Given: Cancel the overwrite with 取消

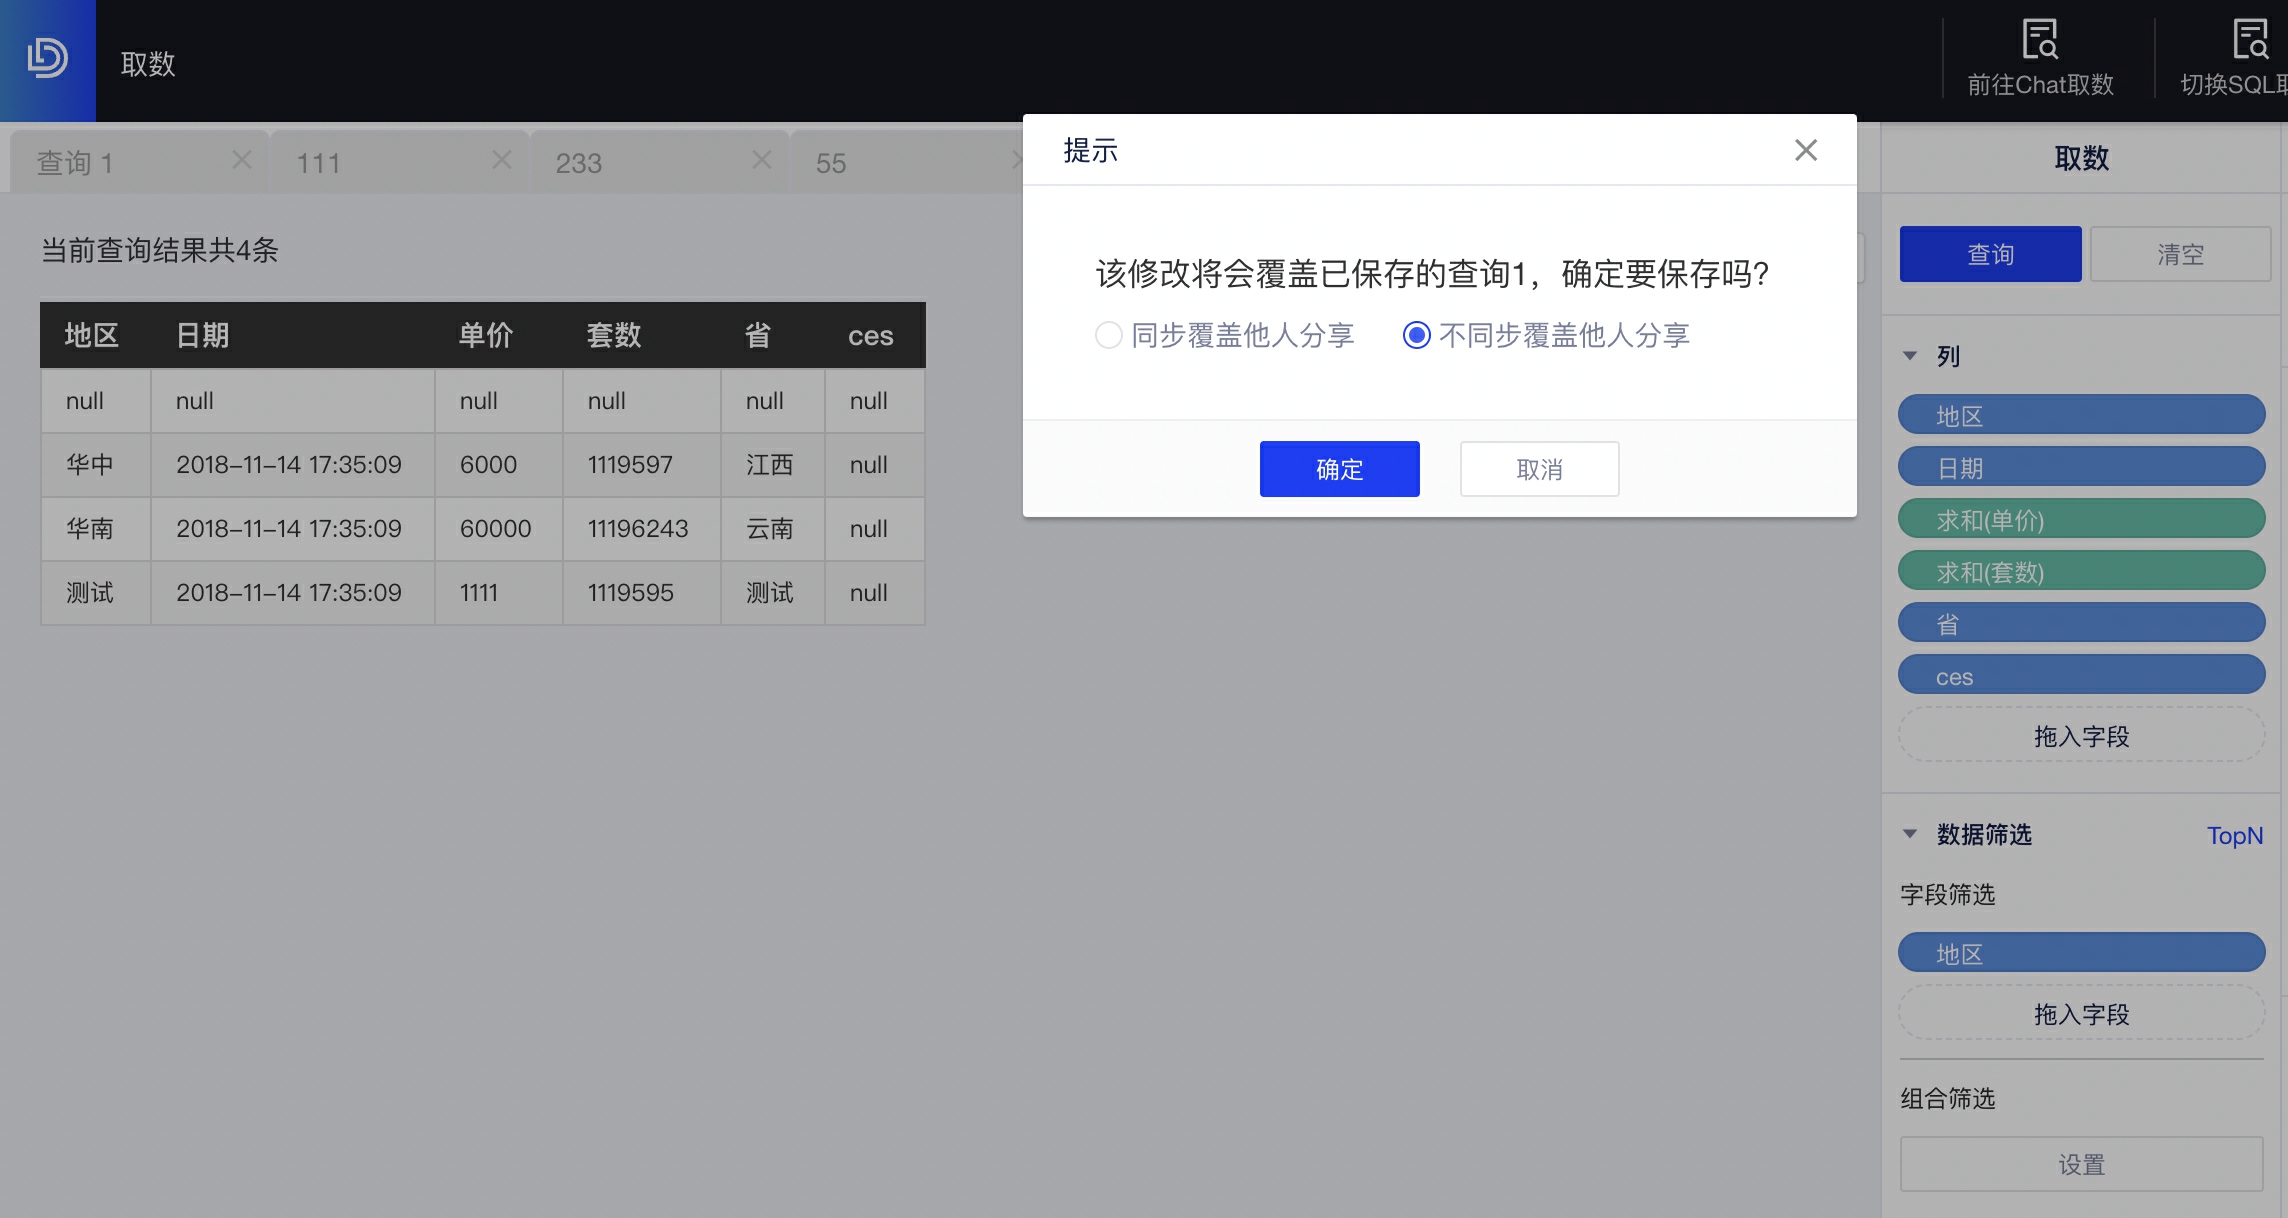Looking at the screenshot, I should [1538, 468].
